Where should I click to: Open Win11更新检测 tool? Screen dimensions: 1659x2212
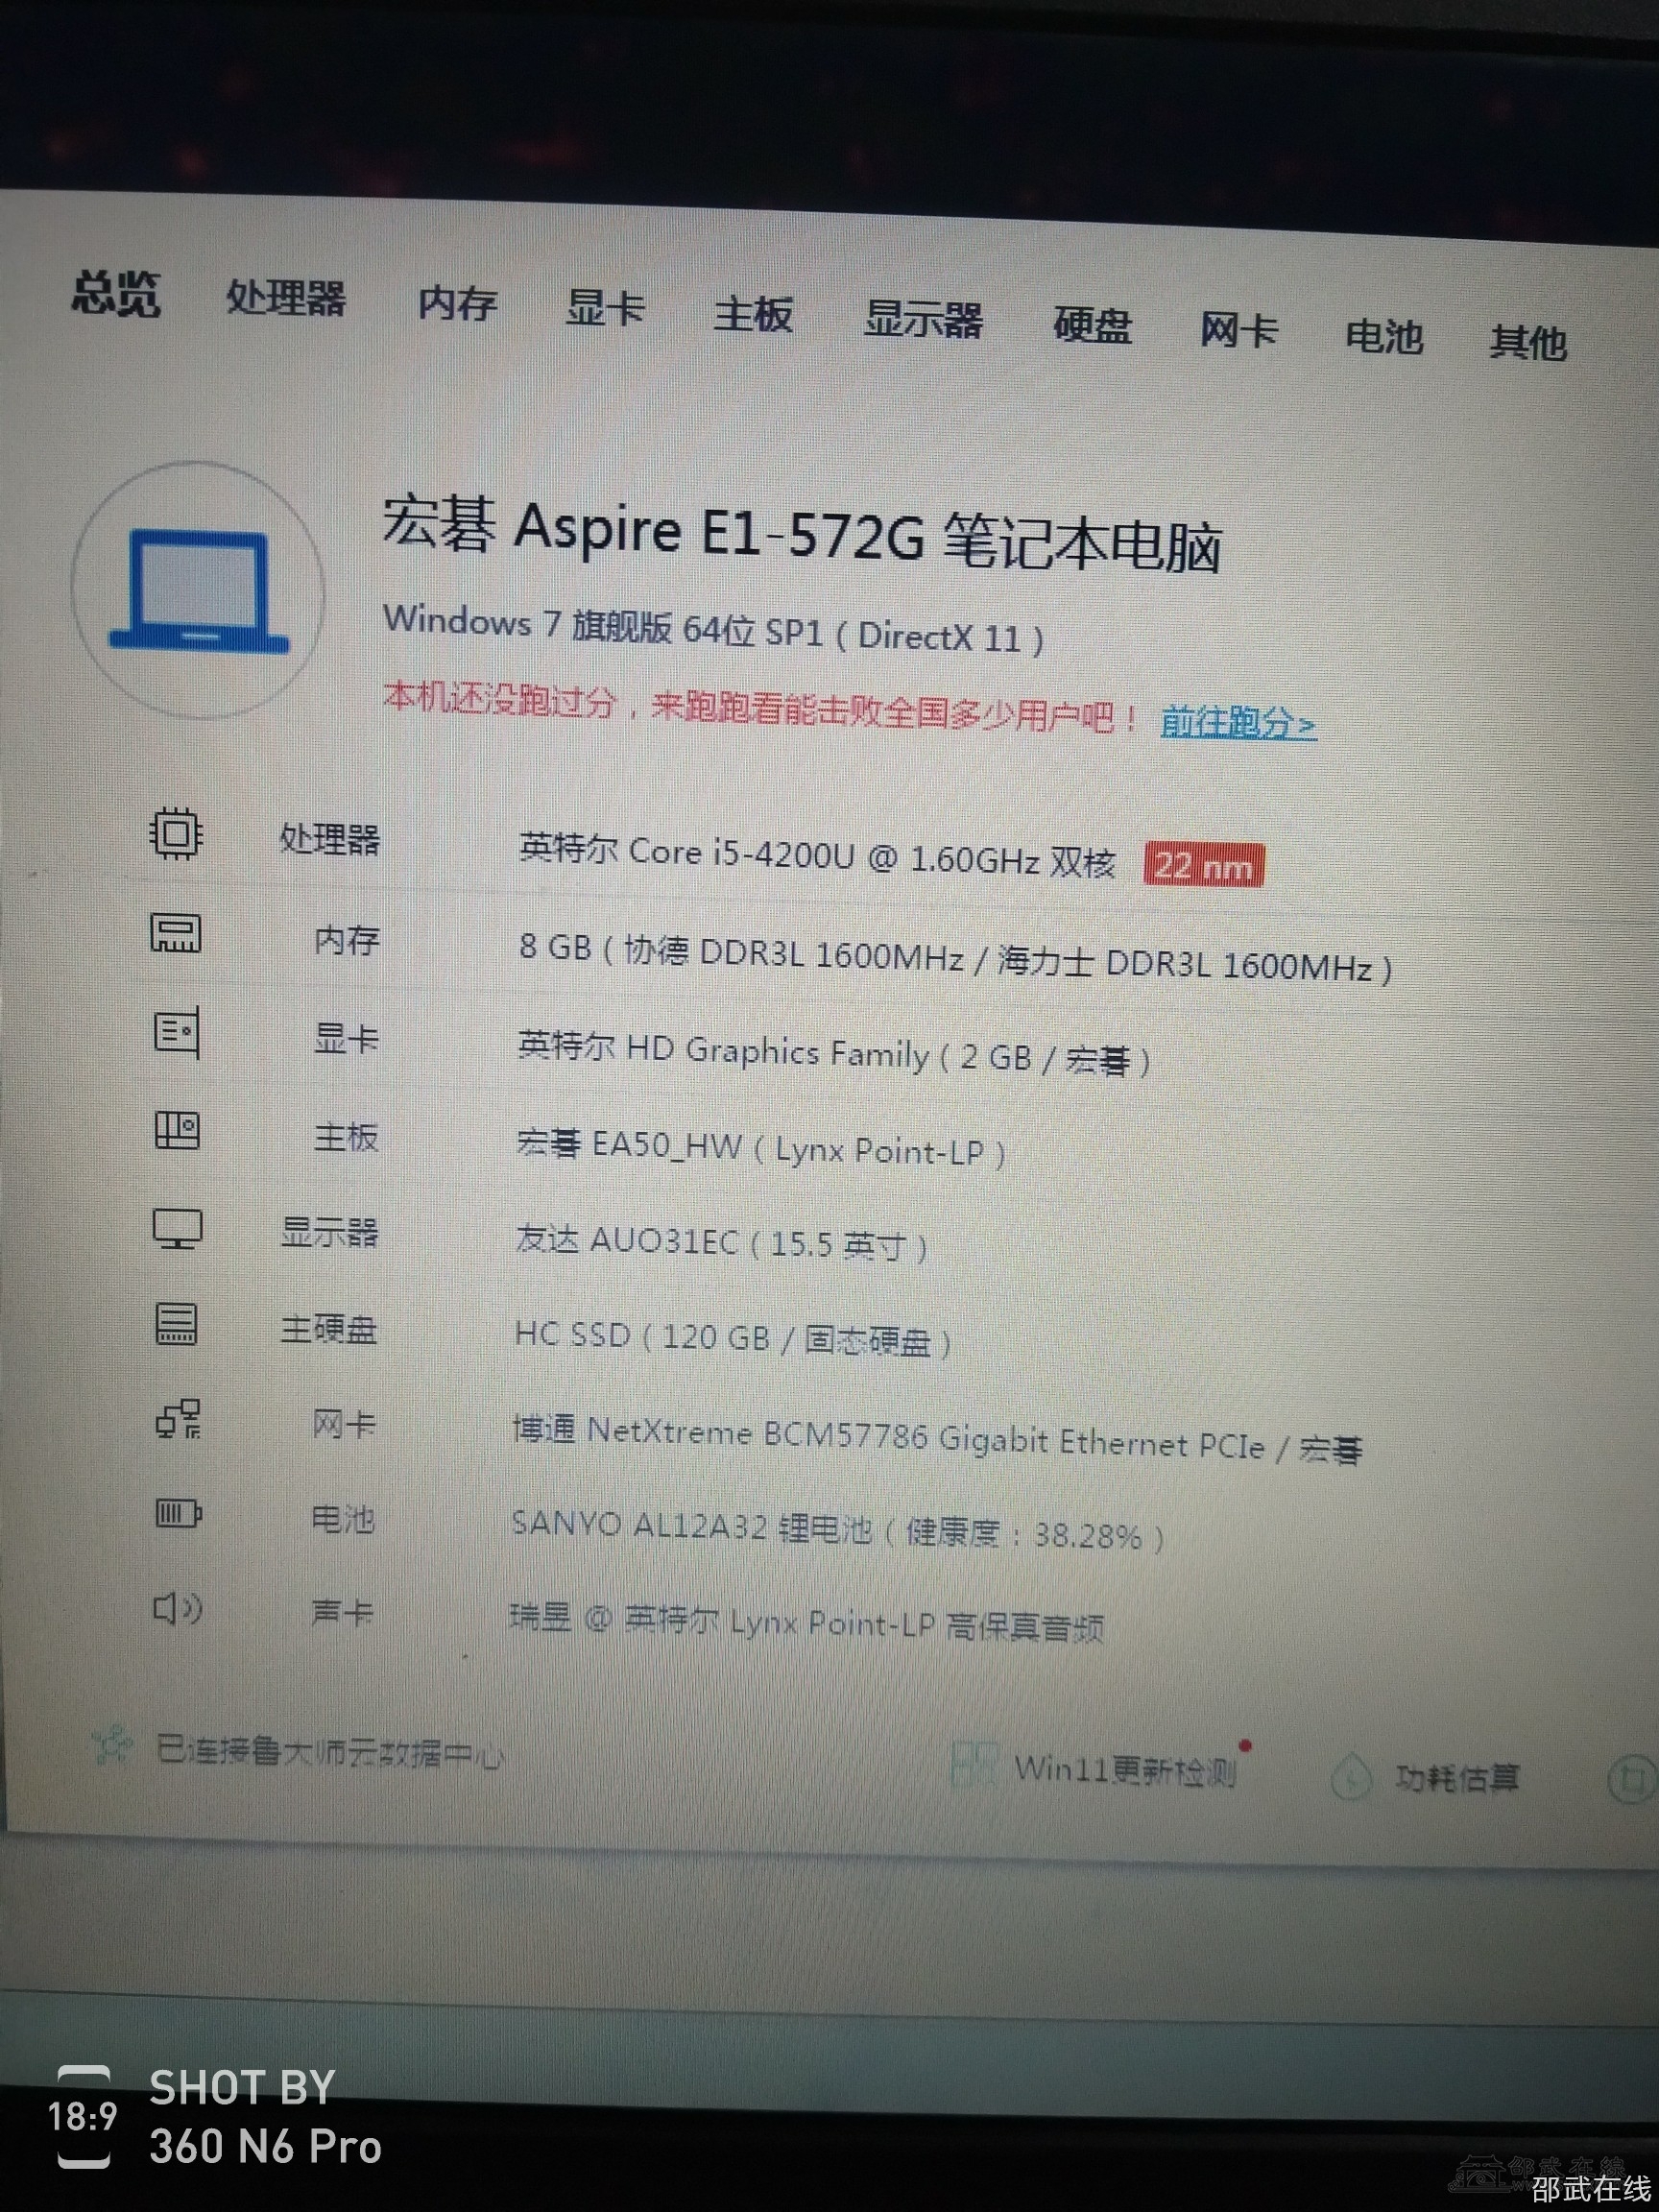(x=1124, y=1769)
